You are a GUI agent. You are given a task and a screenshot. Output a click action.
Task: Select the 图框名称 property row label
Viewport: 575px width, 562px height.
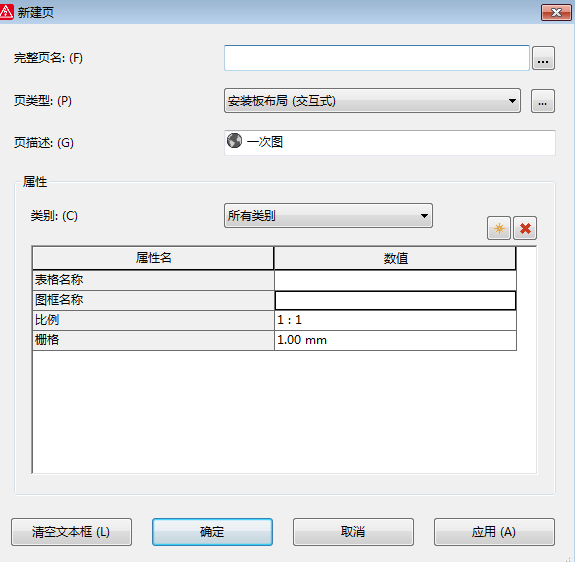click(153, 300)
